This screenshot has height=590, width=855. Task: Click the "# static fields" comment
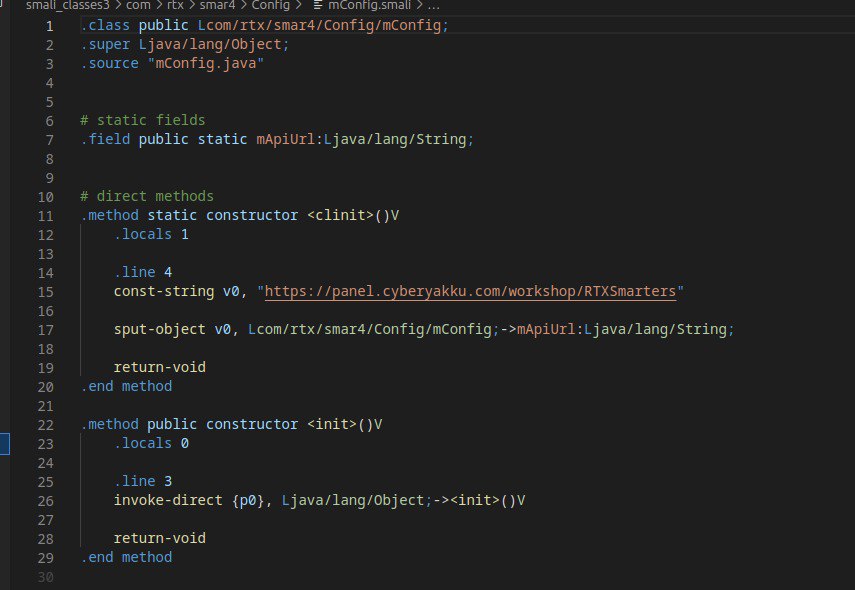pyautogui.click(x=142, y=121)
